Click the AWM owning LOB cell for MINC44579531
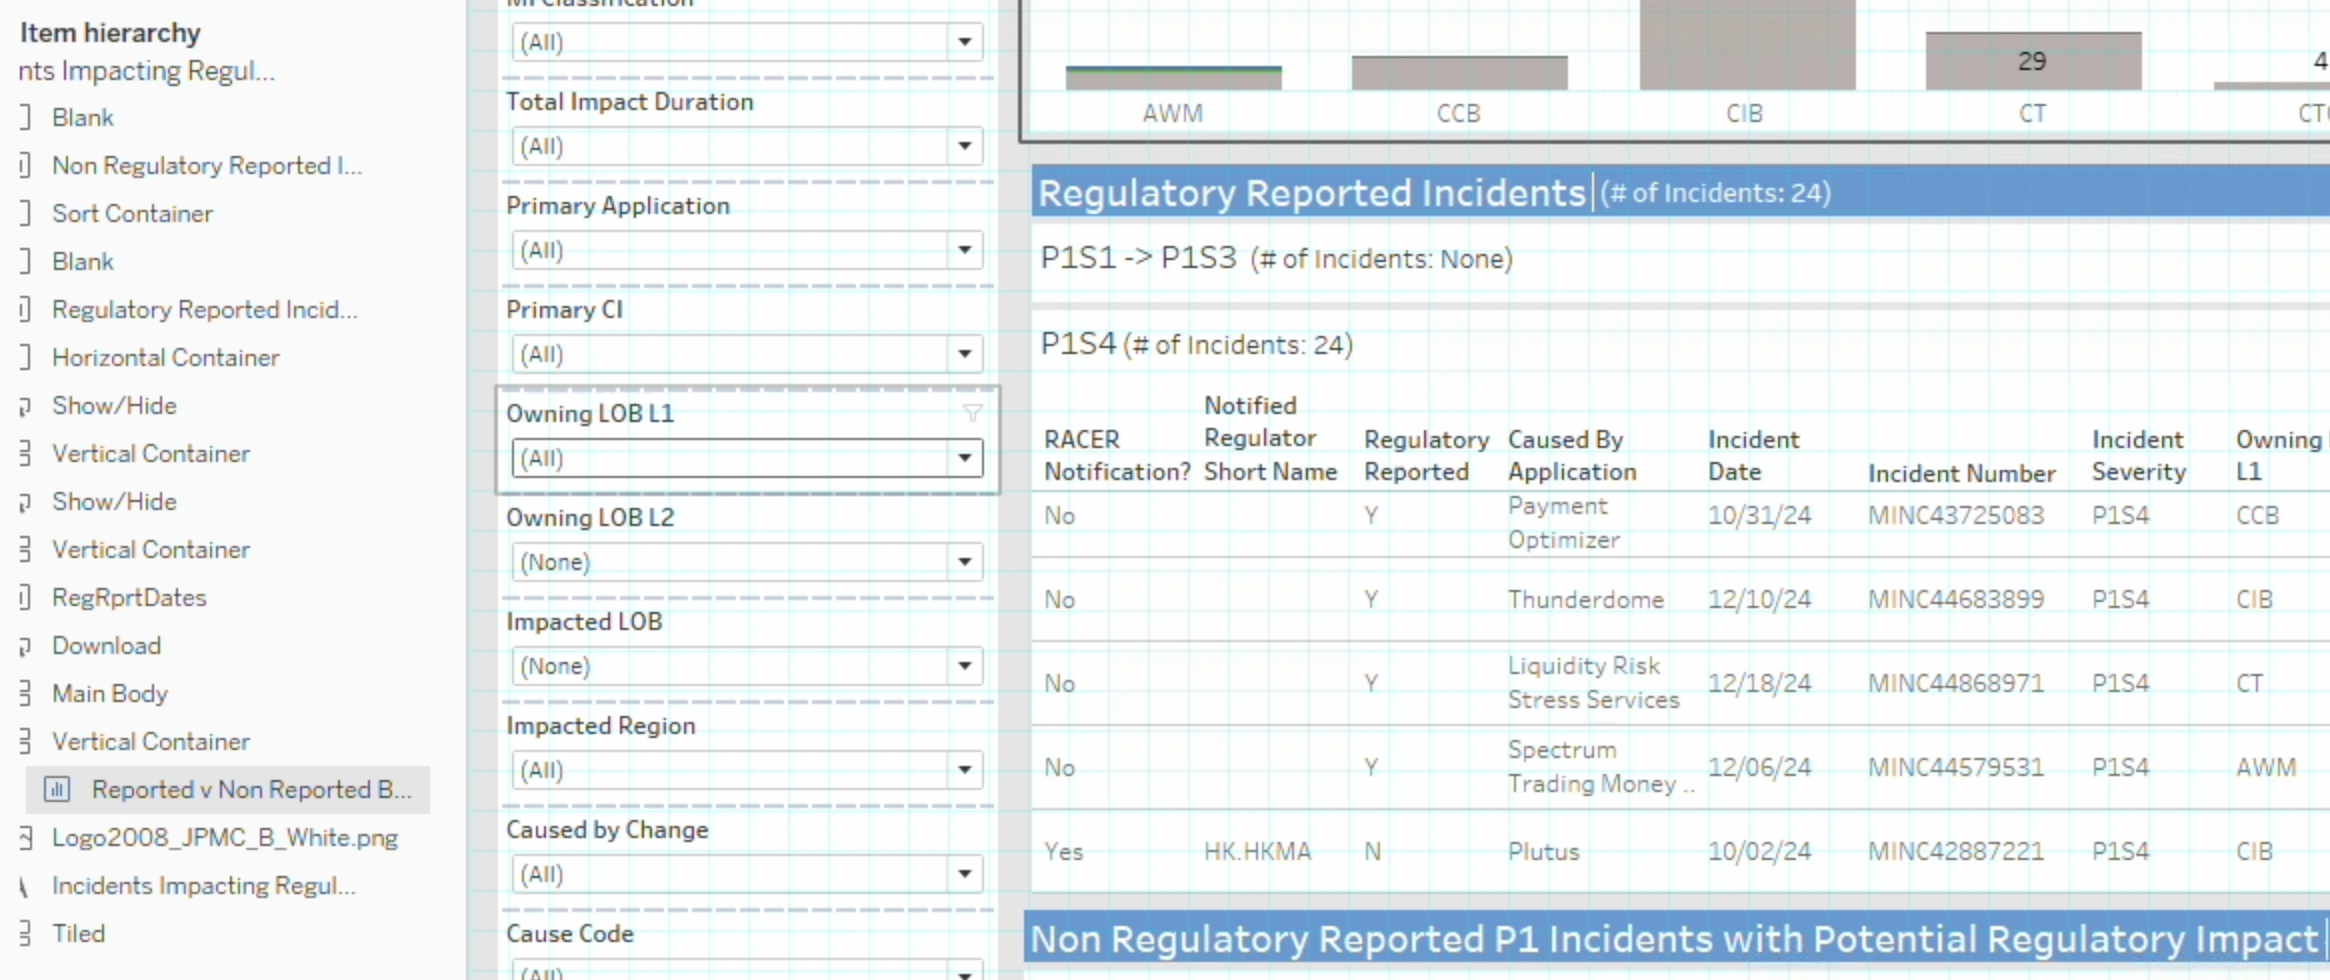Image resolution: width=2330 pixels, height=980 pixels. point(2266,767)
